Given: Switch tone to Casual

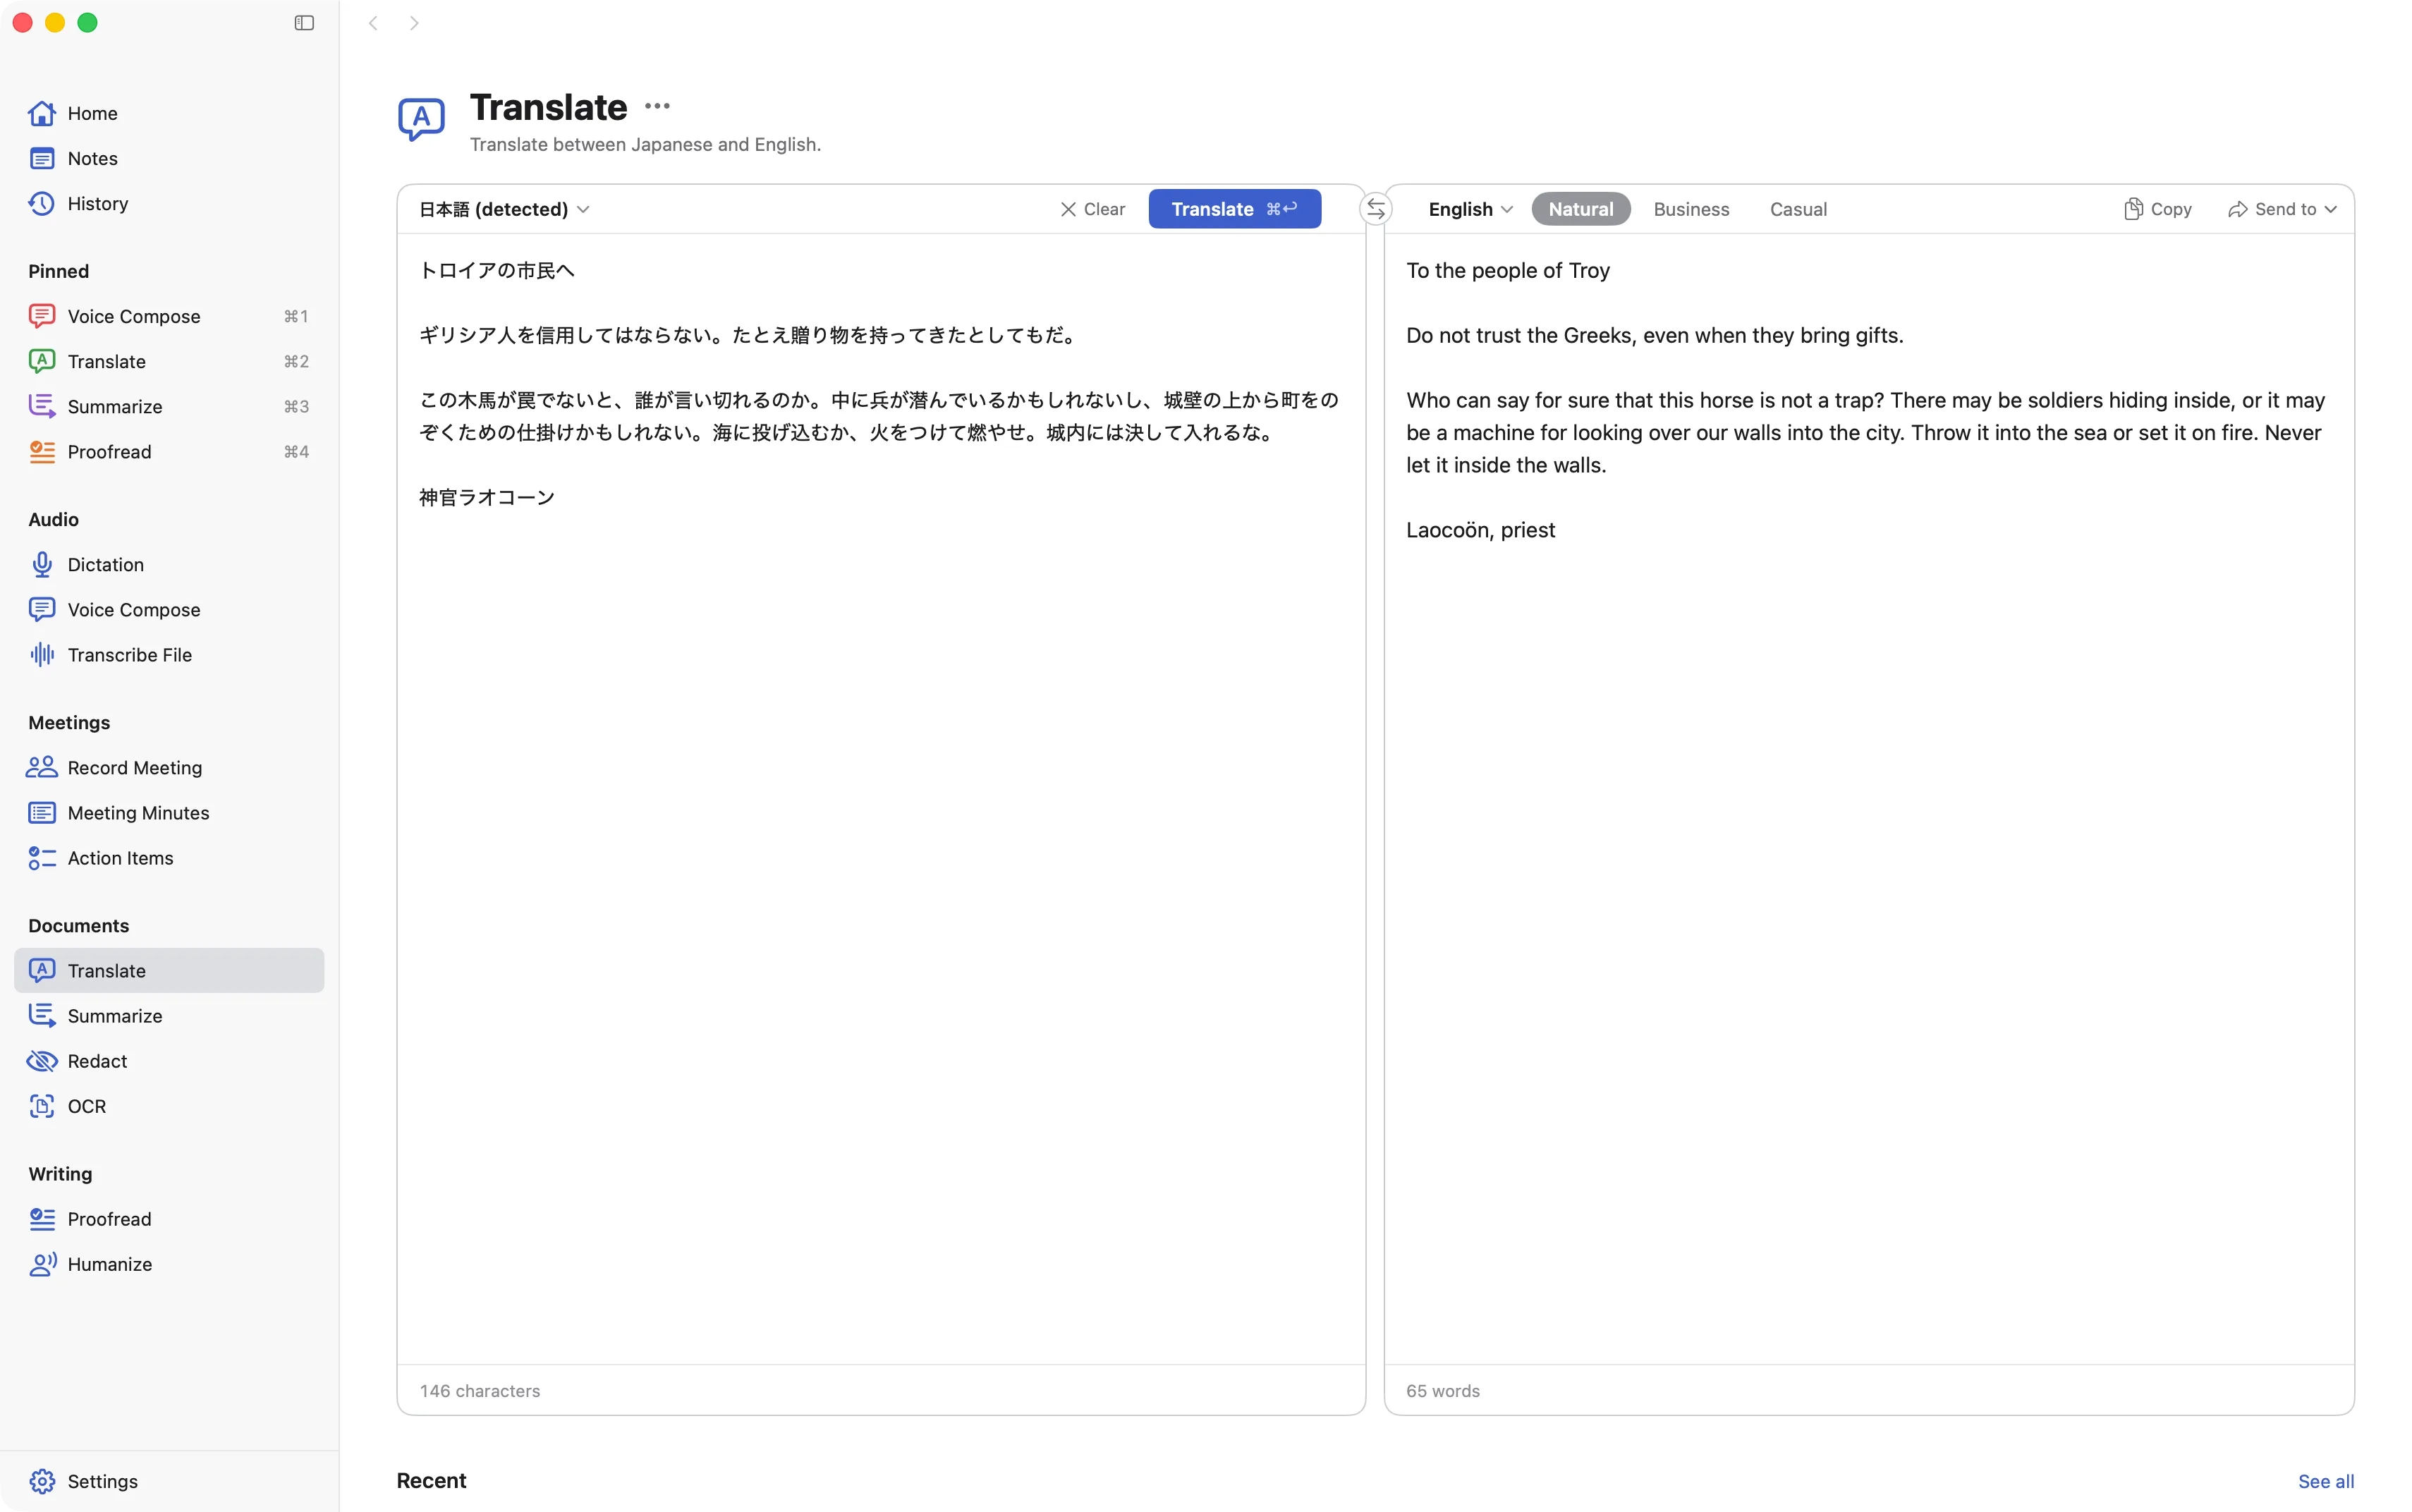Looking at the screenshot, I should click(x=1797, y=209).
